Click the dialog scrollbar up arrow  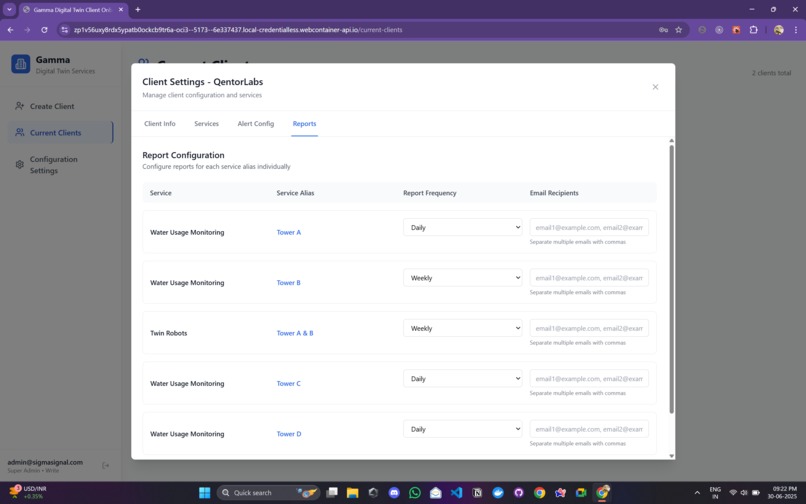coord(671,140)
